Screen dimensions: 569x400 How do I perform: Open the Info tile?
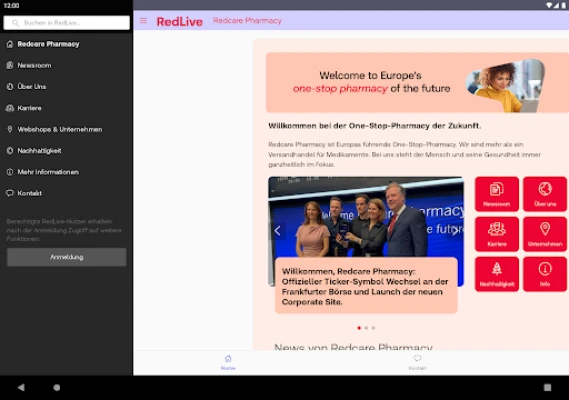click(x=545, y=274)
